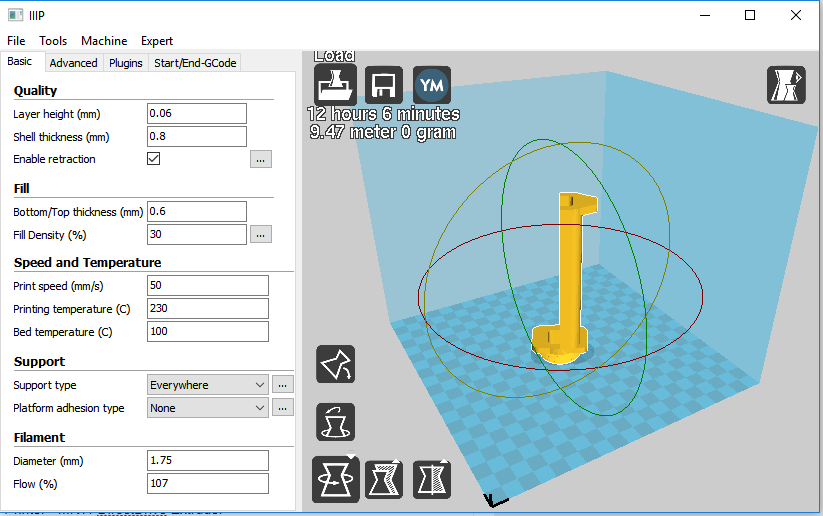The height and width of the screenshot is (516, 823).
Task: Click the Printing temperature input field
Action: (208, 309)
